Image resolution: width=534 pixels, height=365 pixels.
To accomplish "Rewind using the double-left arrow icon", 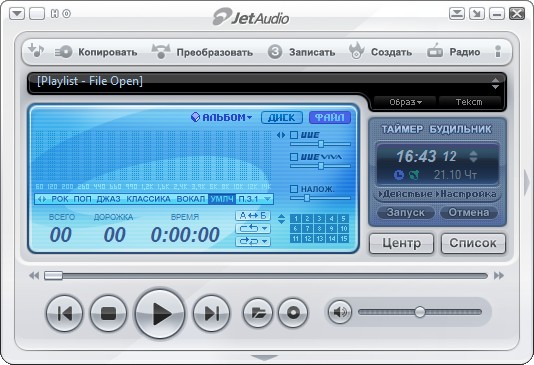I will 34,275.
